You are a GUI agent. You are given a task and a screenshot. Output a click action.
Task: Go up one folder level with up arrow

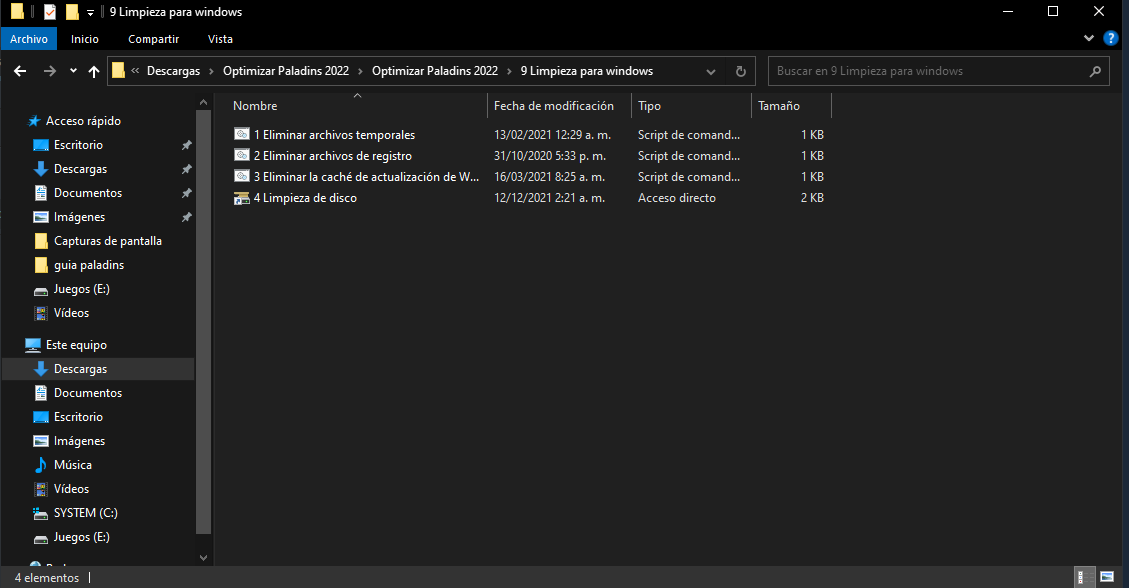click(x=94, y=71)
